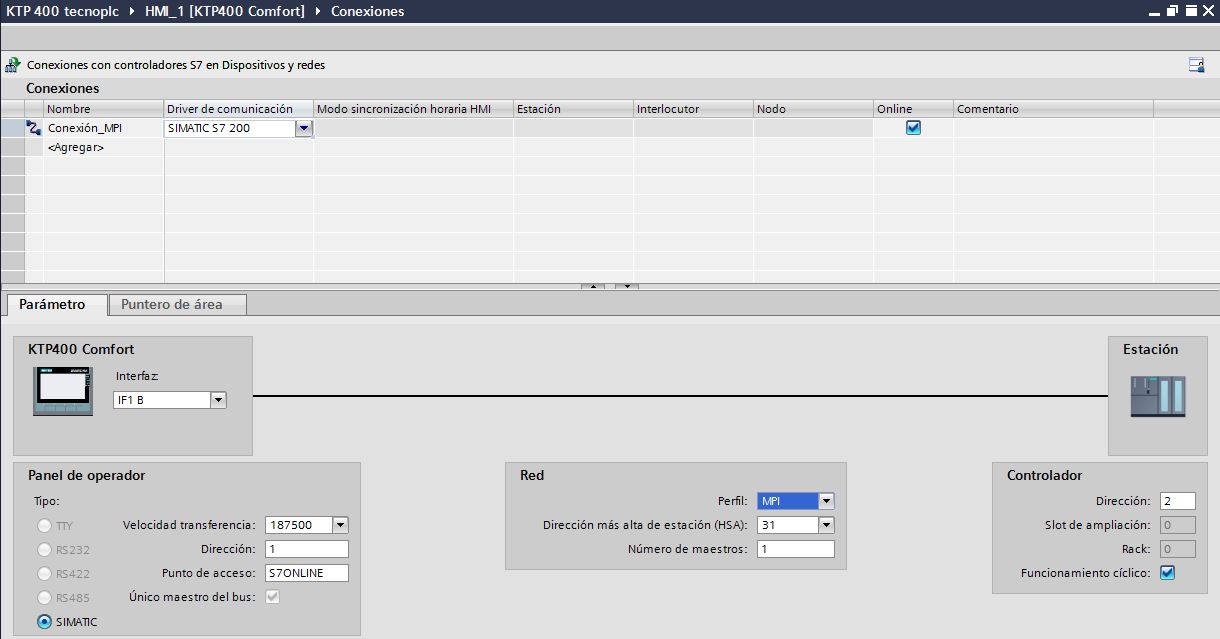Open the Perfil MPI dropdown
This screenshot has height=639, width=1220.
coord(825,500)
